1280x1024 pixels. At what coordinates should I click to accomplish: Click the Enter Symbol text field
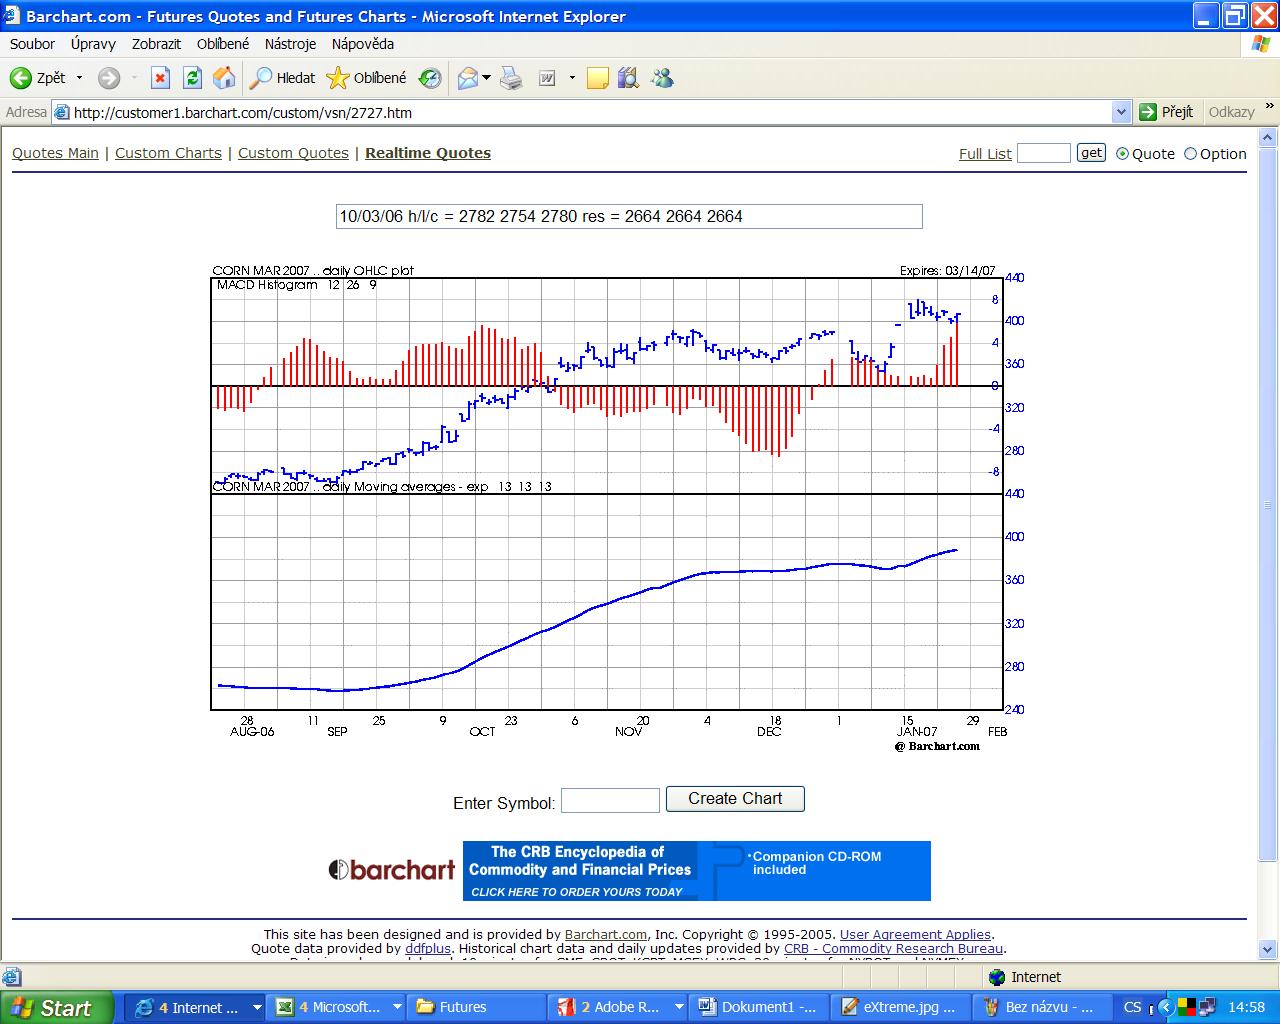(610, 800)
